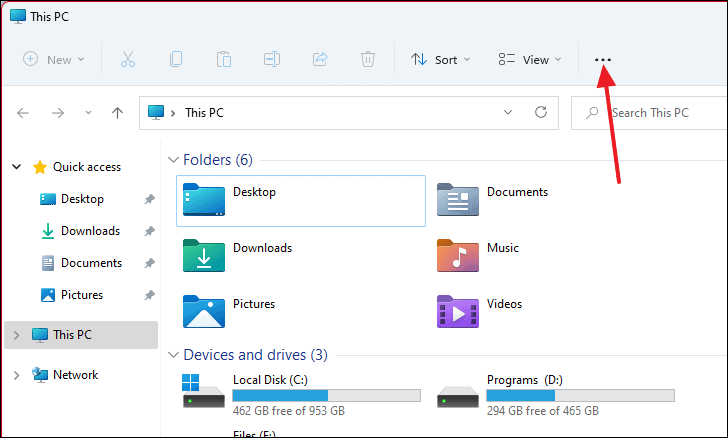Open Documents in Quick access sidebar

click(91, 263)
